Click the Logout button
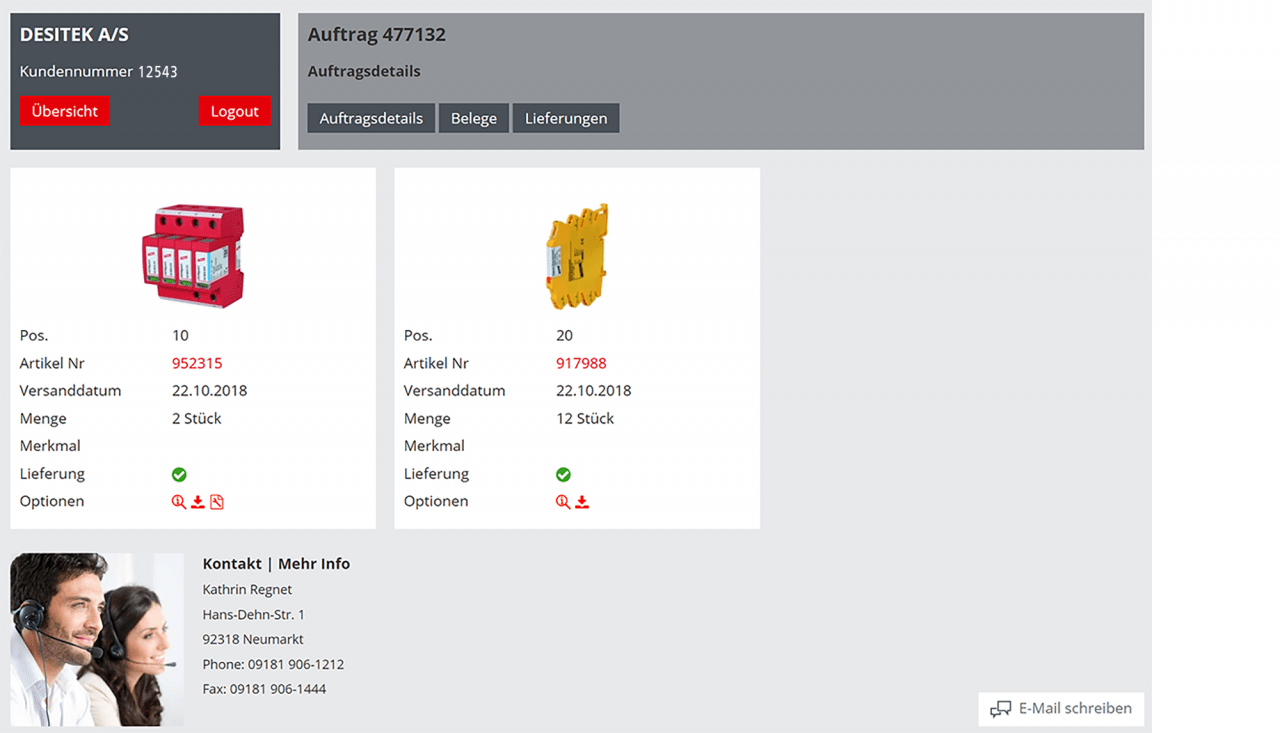This screenshot has height=733, width=1280. tap(235, 111)
